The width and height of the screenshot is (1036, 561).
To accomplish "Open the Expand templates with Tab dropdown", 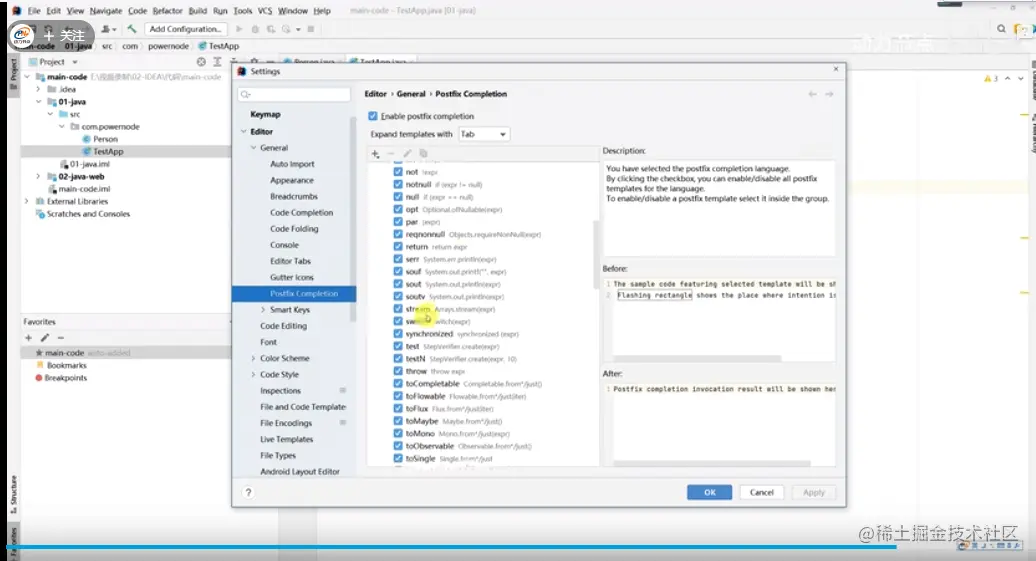I will [484, 134].
